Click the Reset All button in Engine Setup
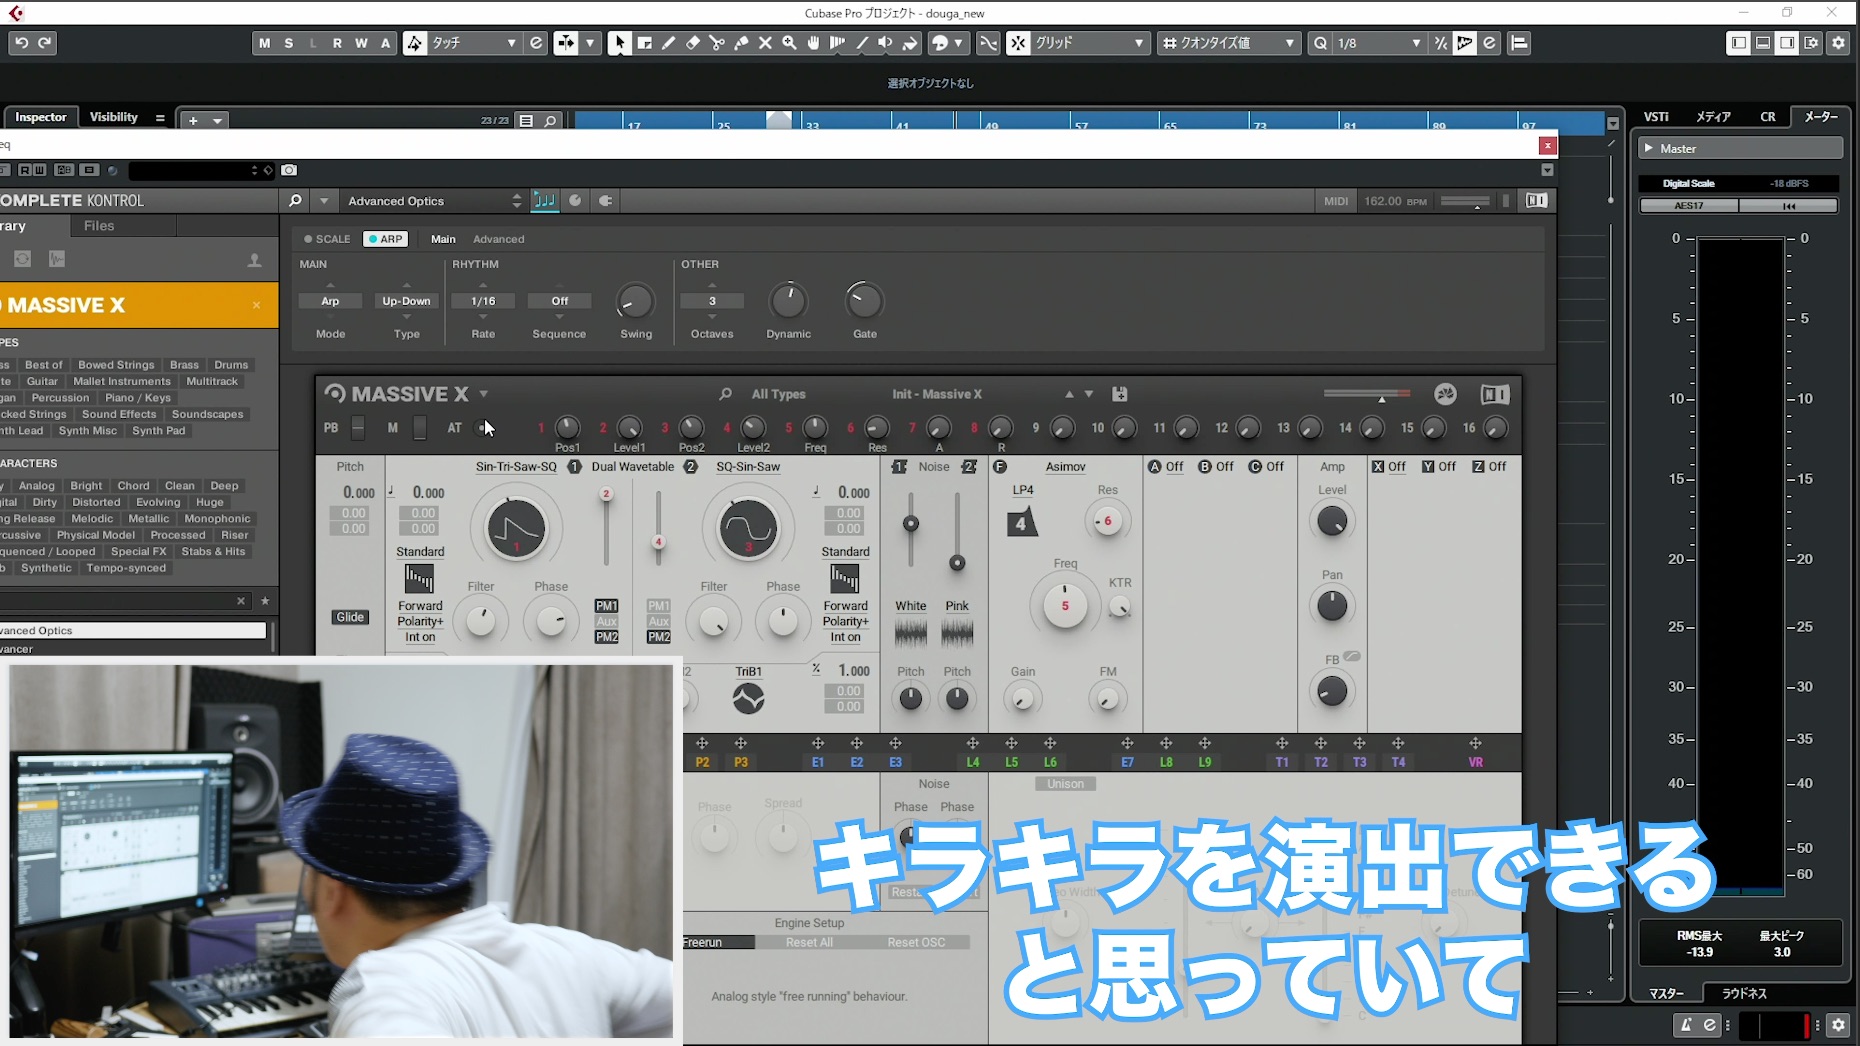 (x=809, y=942)
